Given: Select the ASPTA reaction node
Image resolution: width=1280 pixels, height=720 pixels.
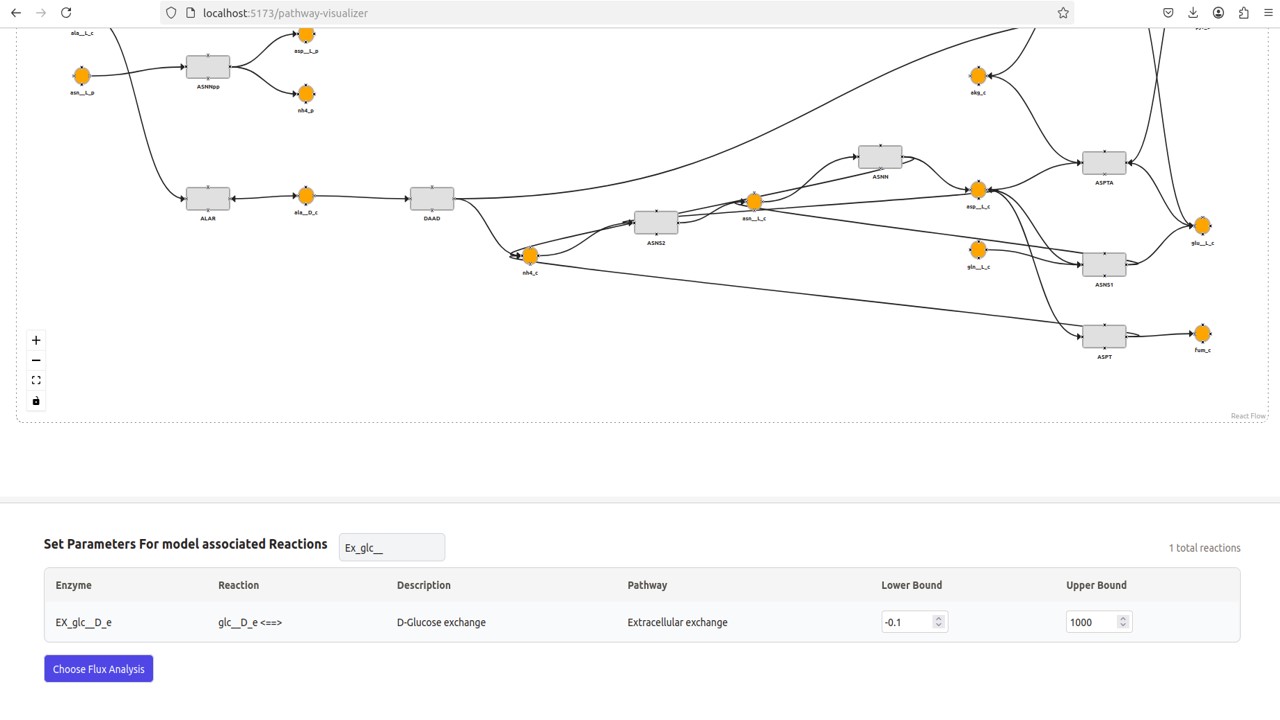Looking at the screenshot, I should coord(1104,161).
